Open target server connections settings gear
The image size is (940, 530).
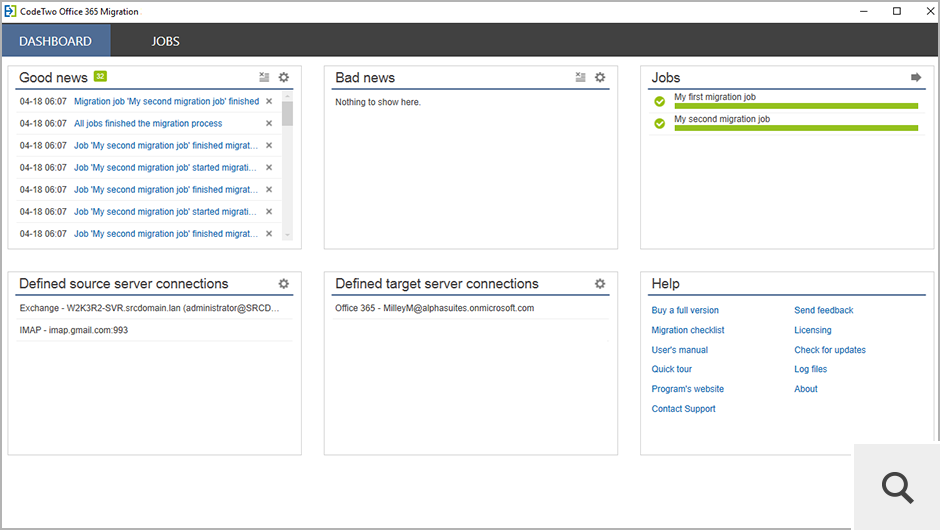[x=600, y=284]
